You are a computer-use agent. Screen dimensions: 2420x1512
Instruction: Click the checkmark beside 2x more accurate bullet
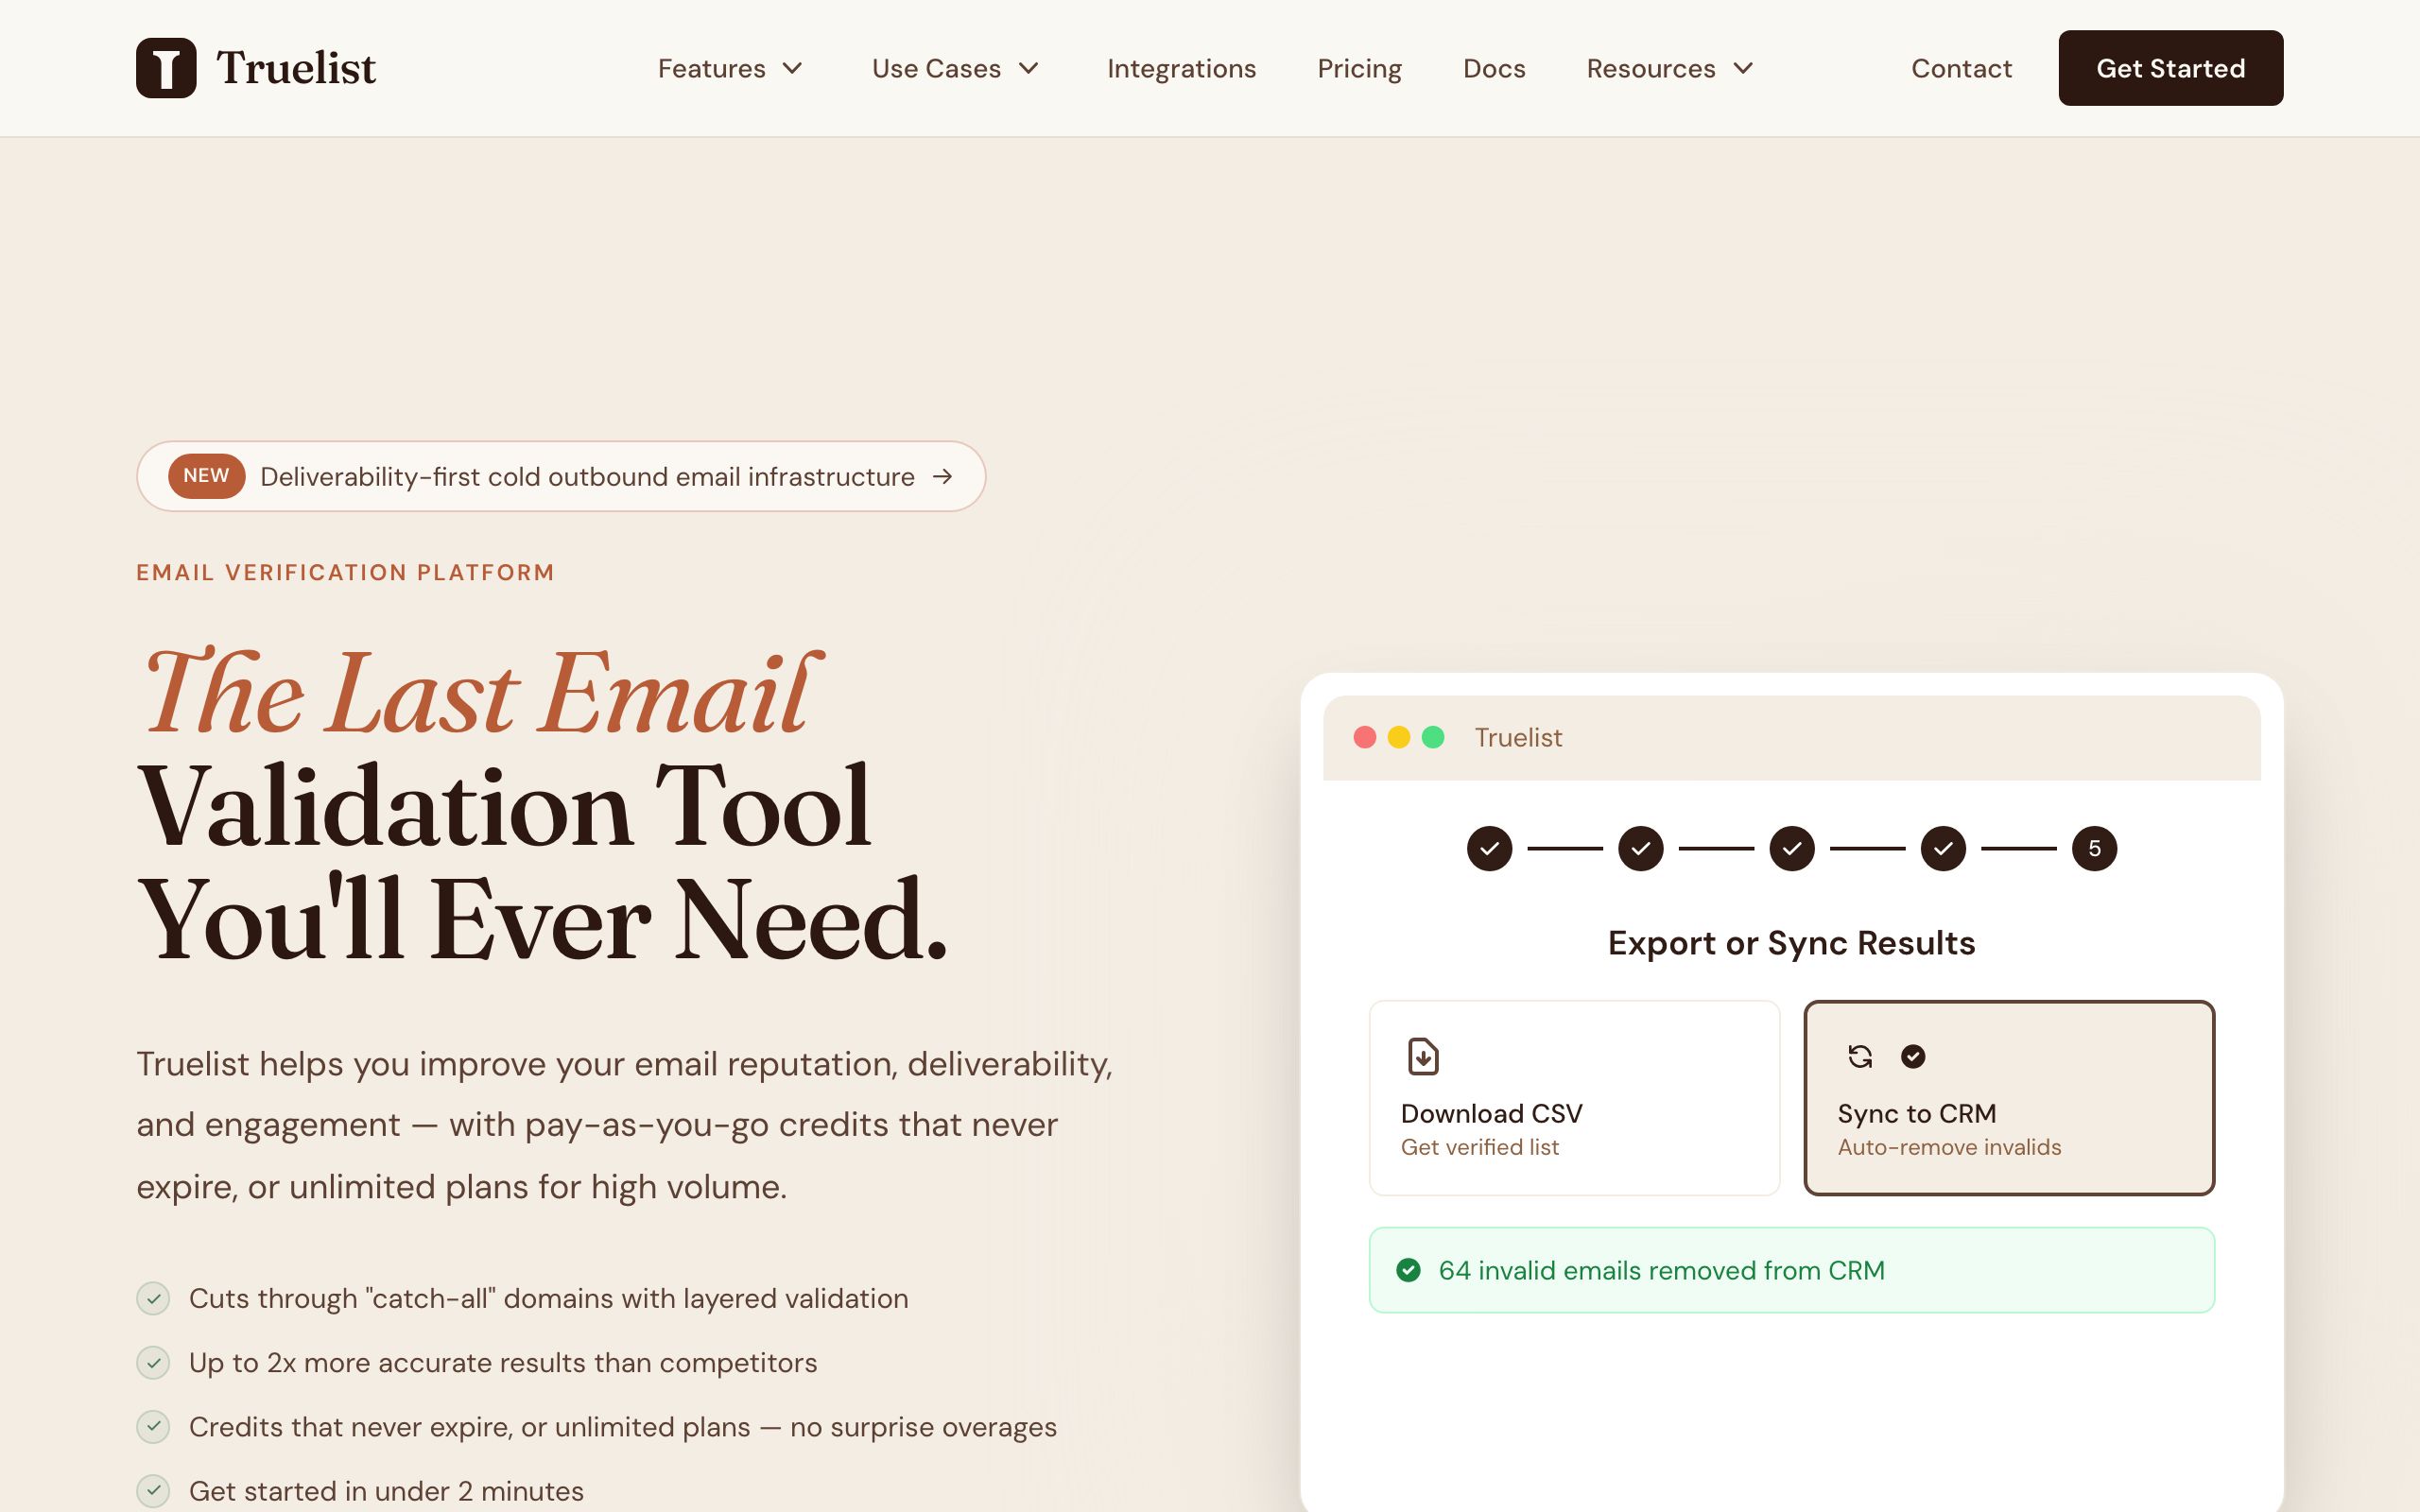pyautogui.click(x=153, y=1362)
